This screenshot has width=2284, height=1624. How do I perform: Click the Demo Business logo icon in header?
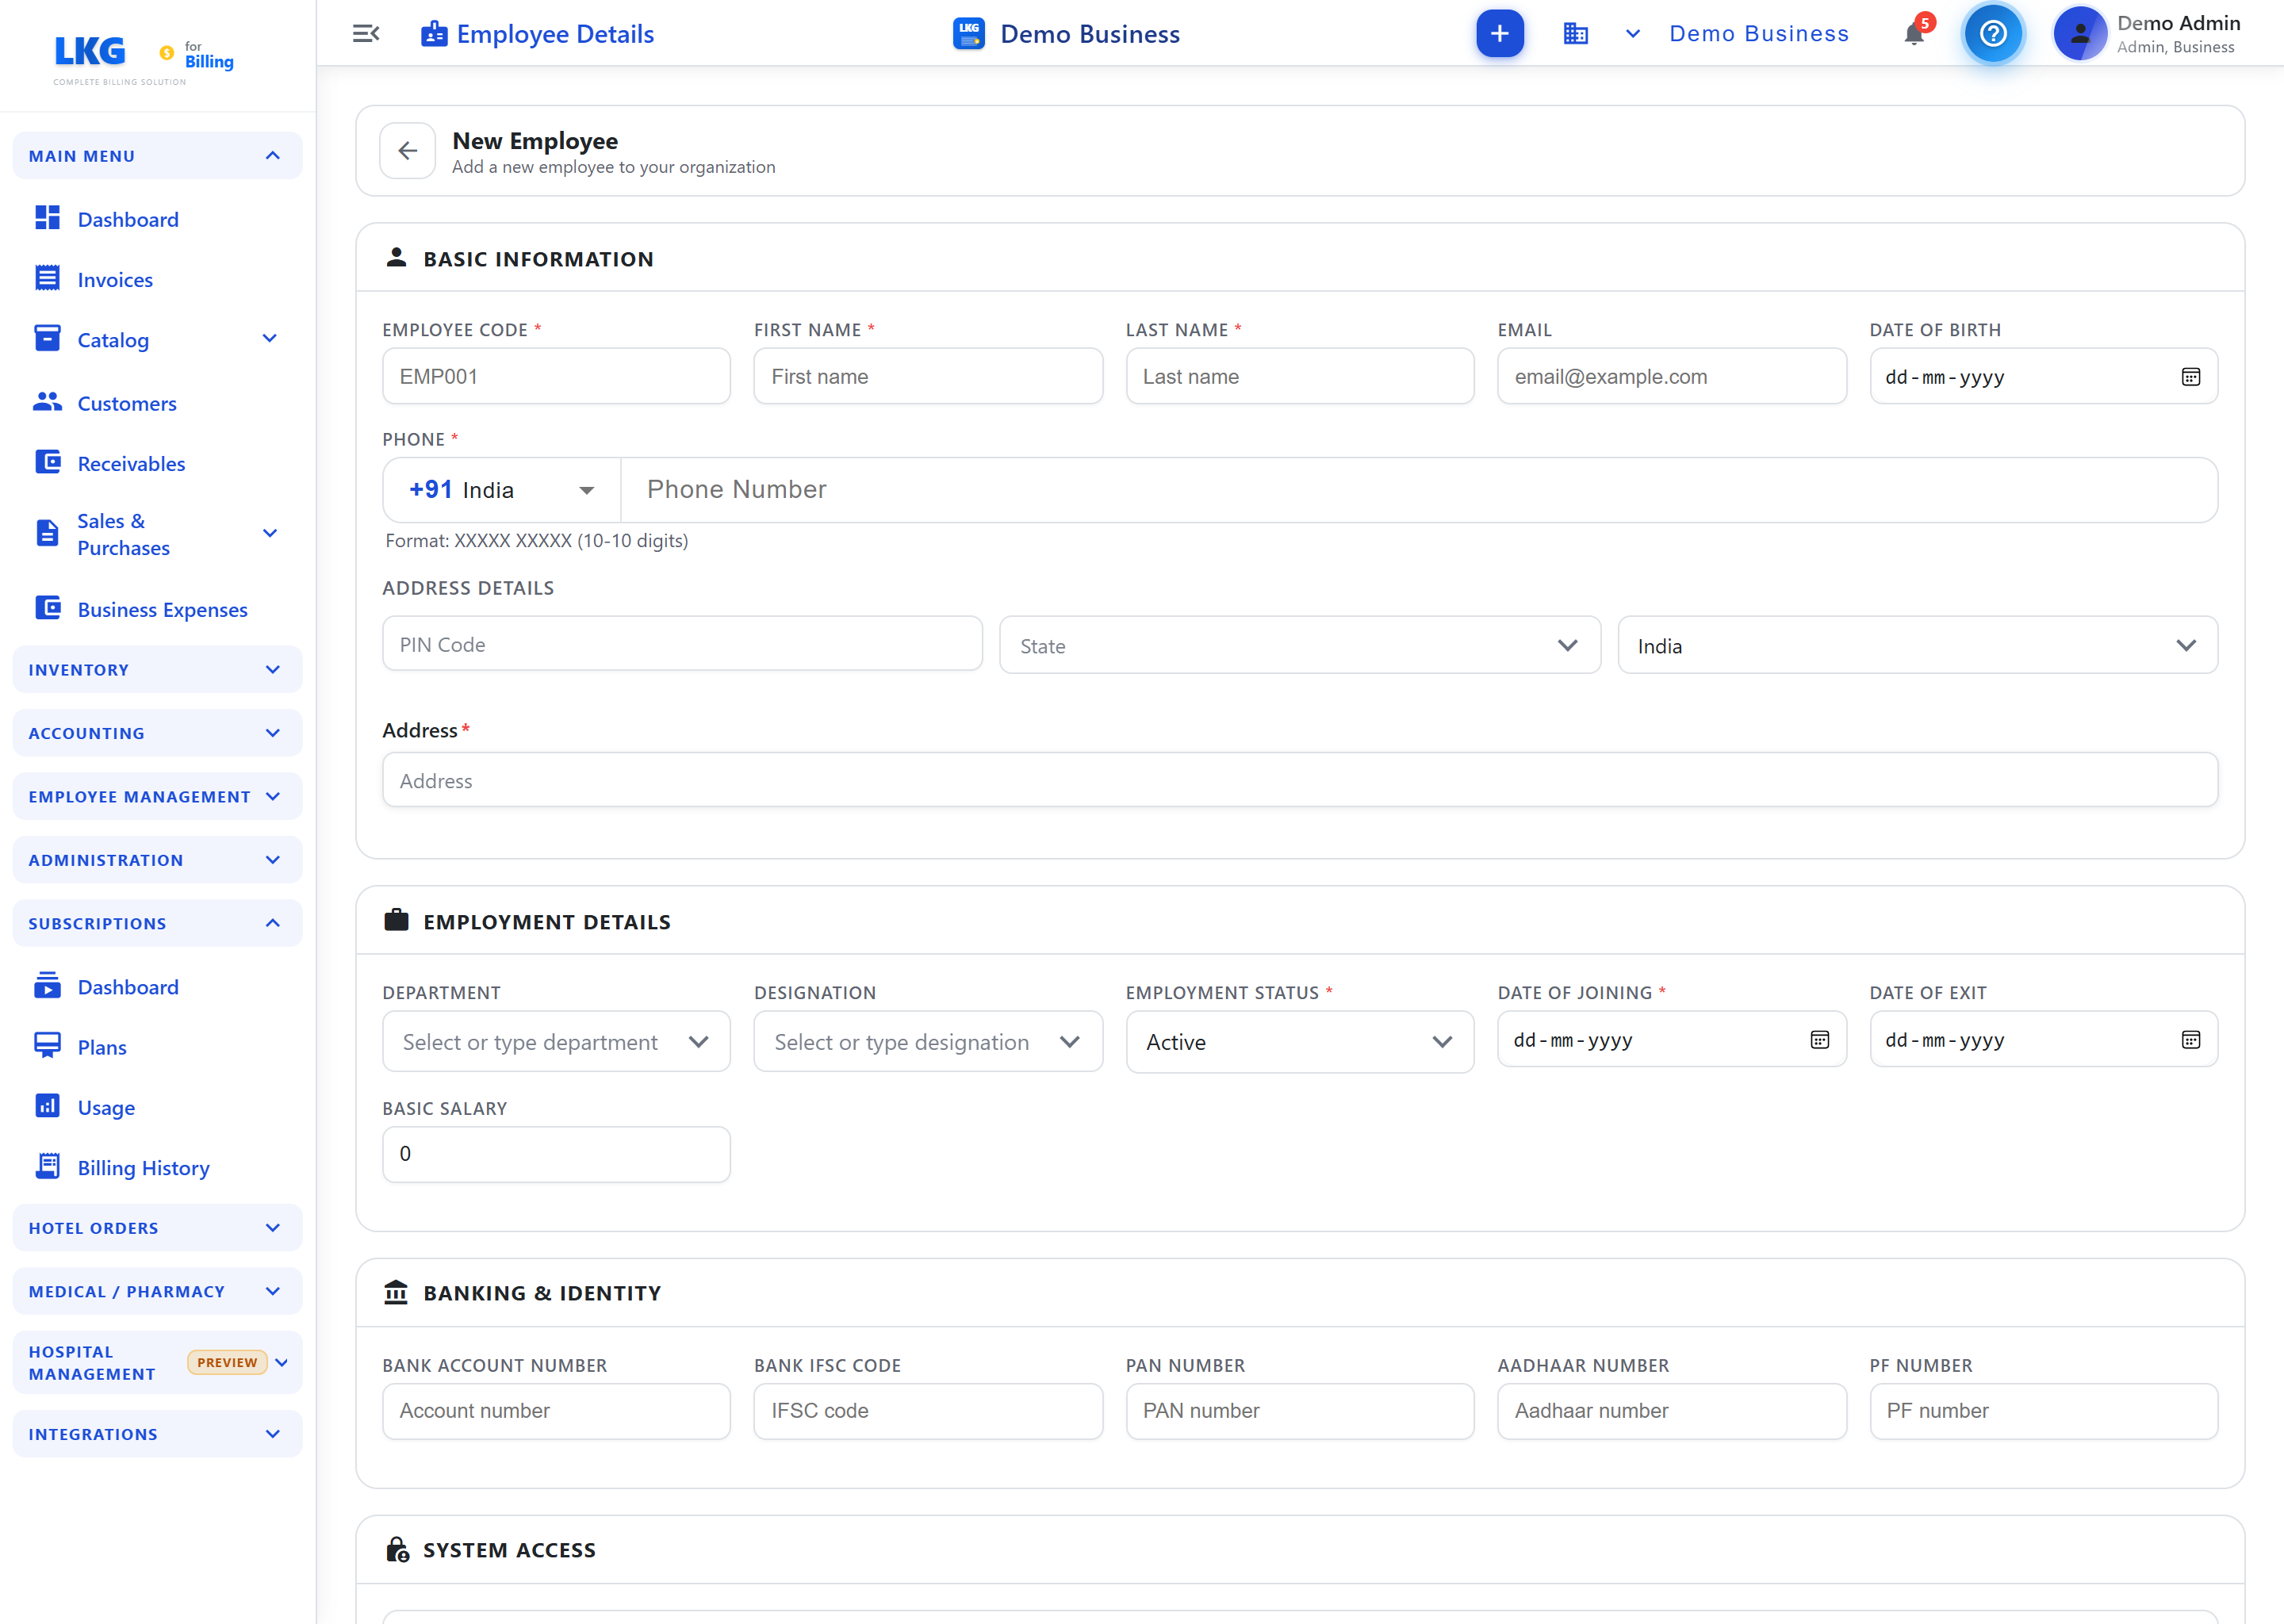click(968, 34)
